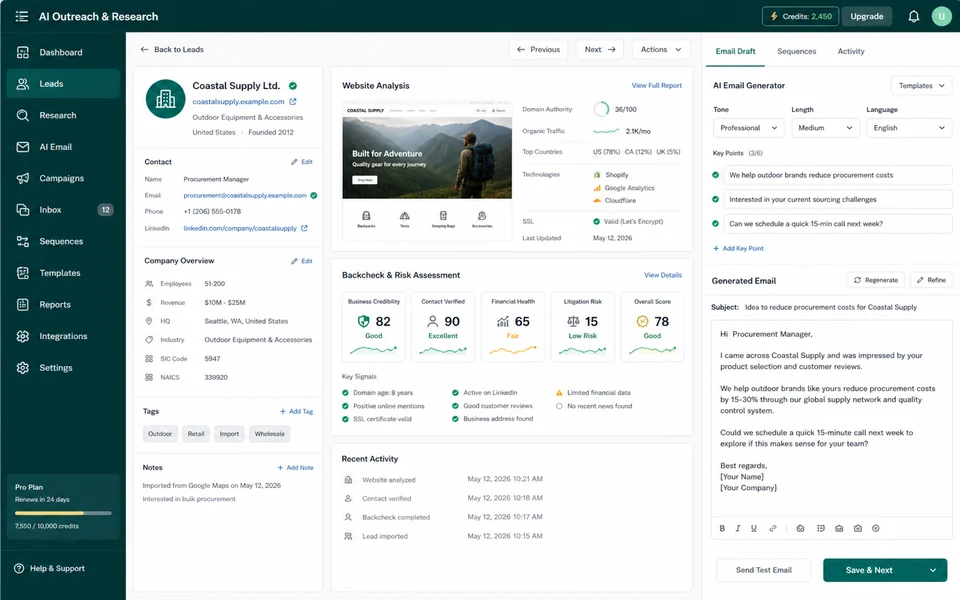Screen dimensions: 960x600
Task: Click the email Subject line field
Action: pos(831,307)
